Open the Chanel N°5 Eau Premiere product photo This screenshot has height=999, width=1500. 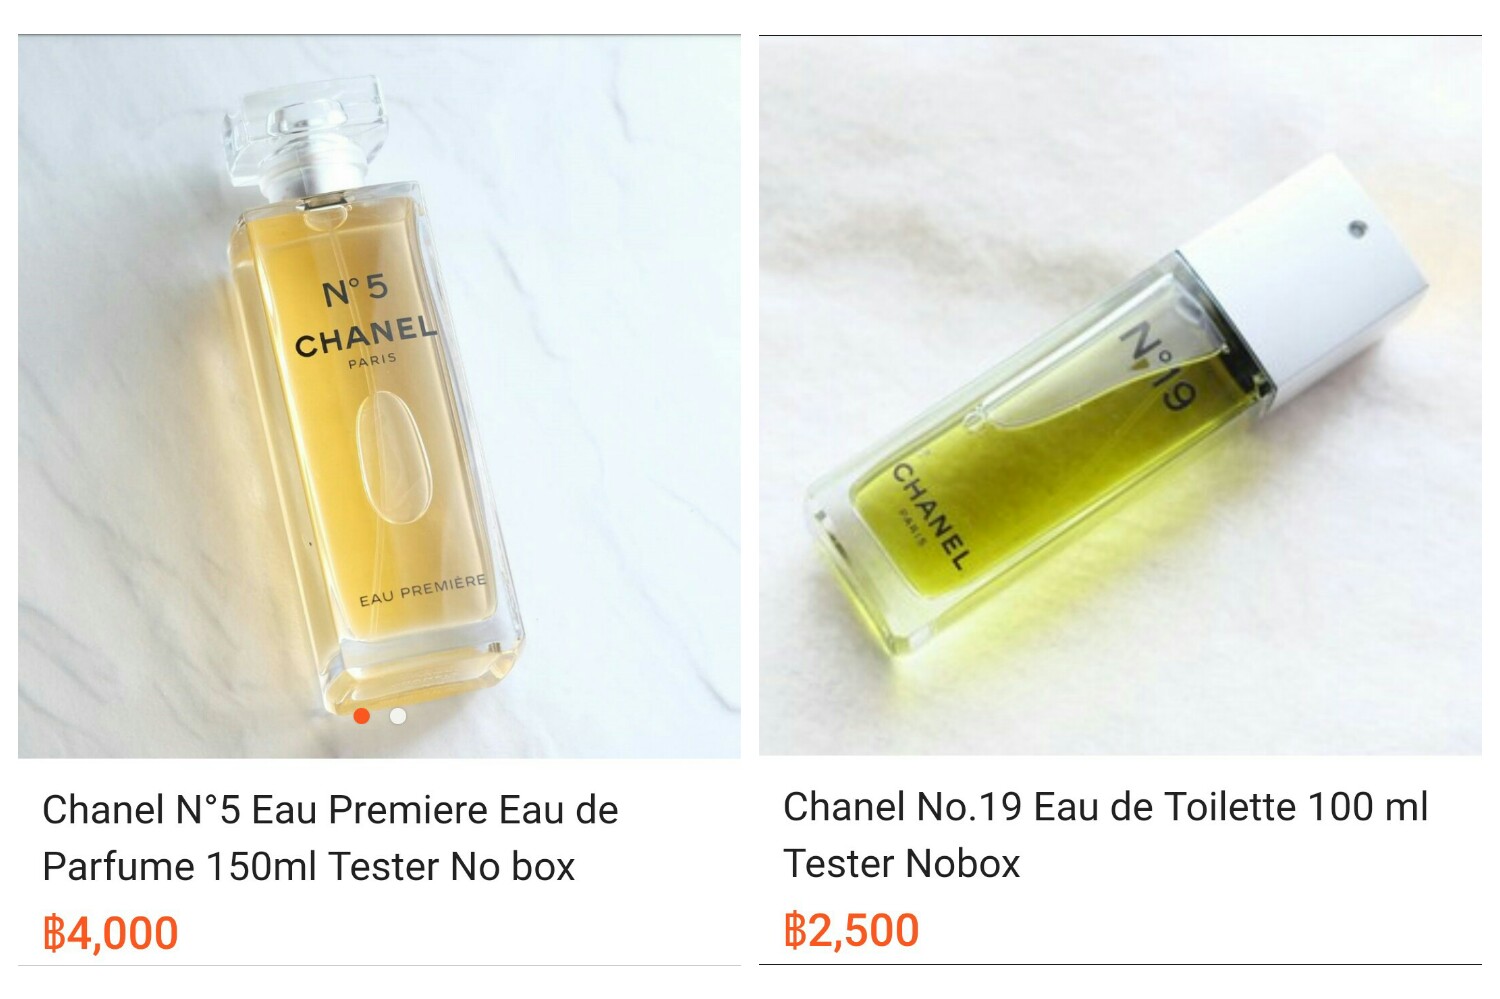(x=379, y=397)
